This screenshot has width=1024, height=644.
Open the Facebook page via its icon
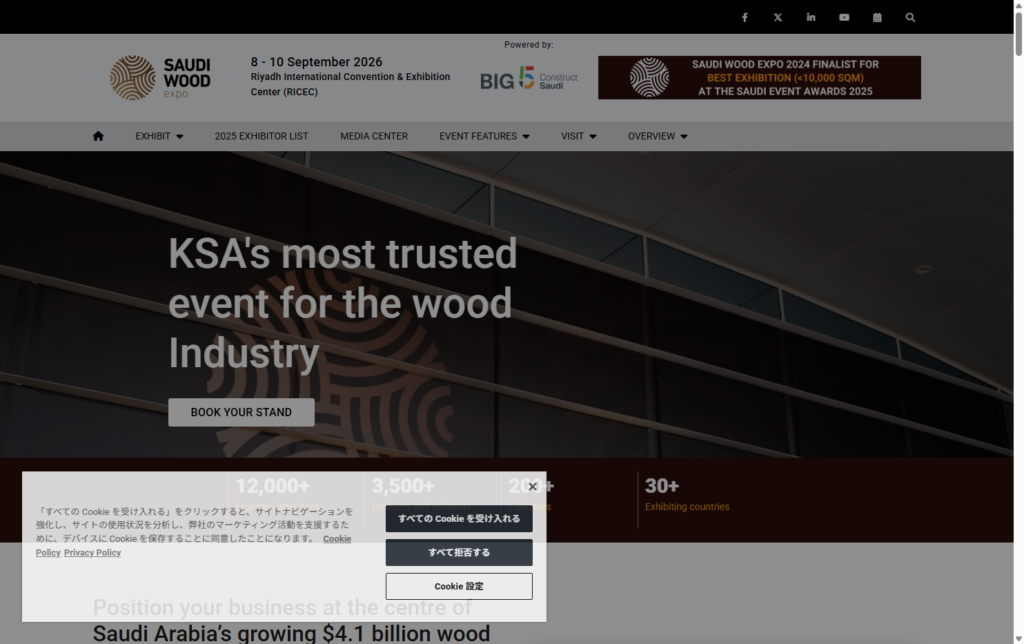[x=744, y=17]
